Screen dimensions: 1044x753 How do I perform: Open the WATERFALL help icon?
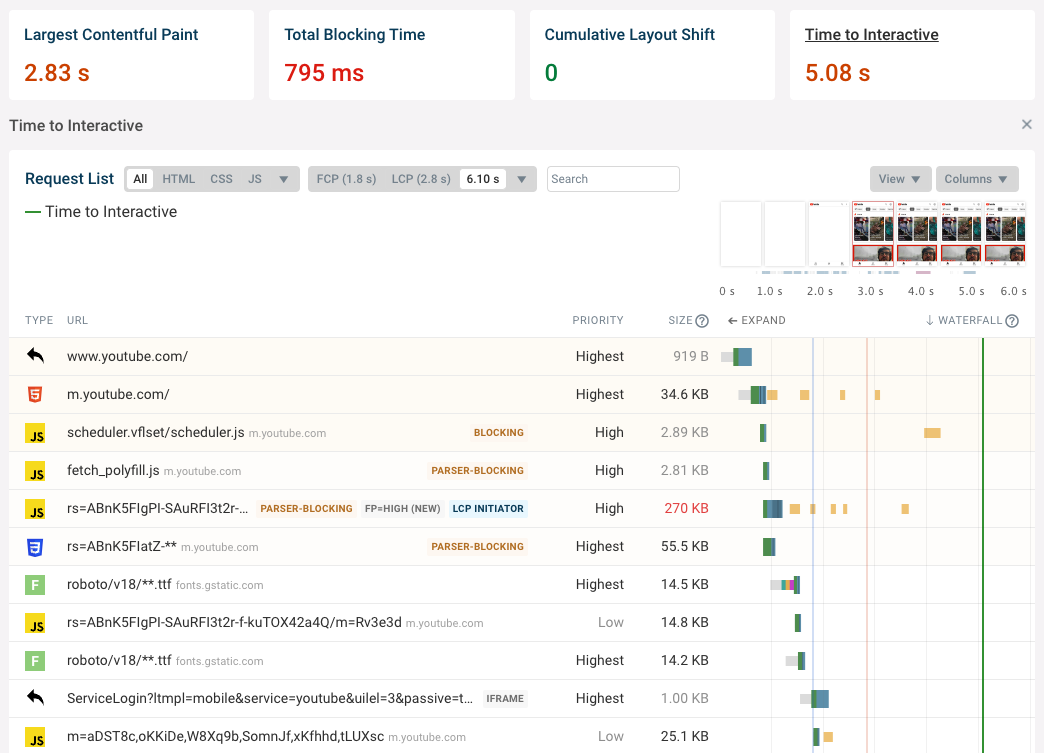pos(1012,321)
